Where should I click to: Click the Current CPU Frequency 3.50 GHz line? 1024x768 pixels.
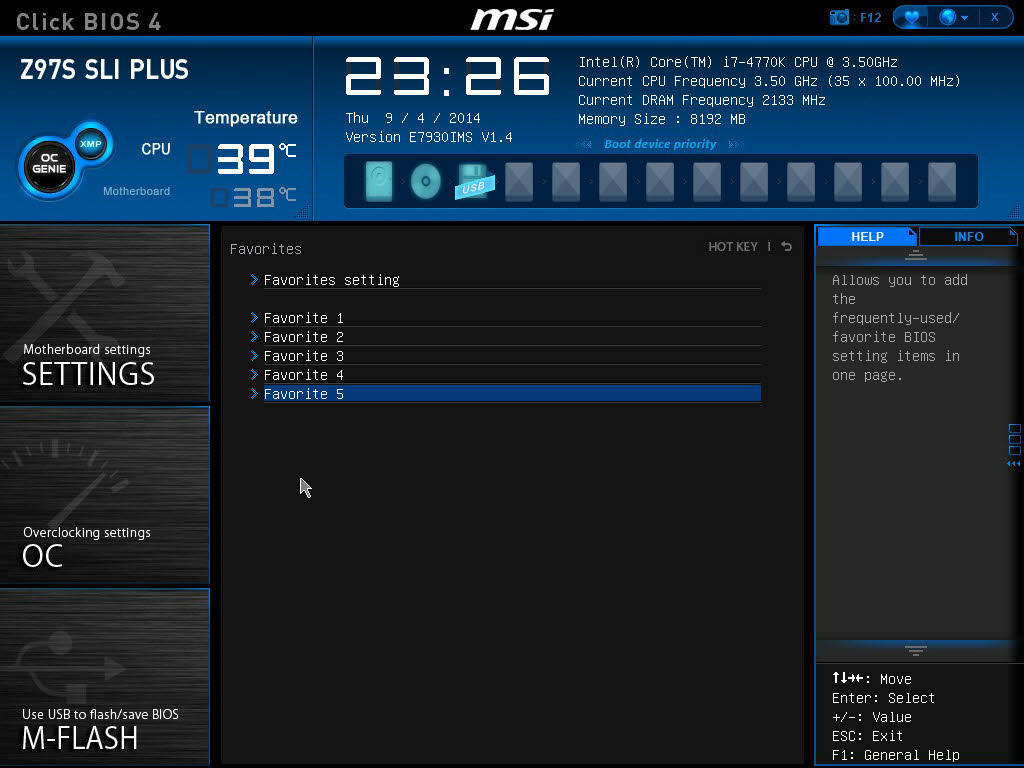(769, 81)
